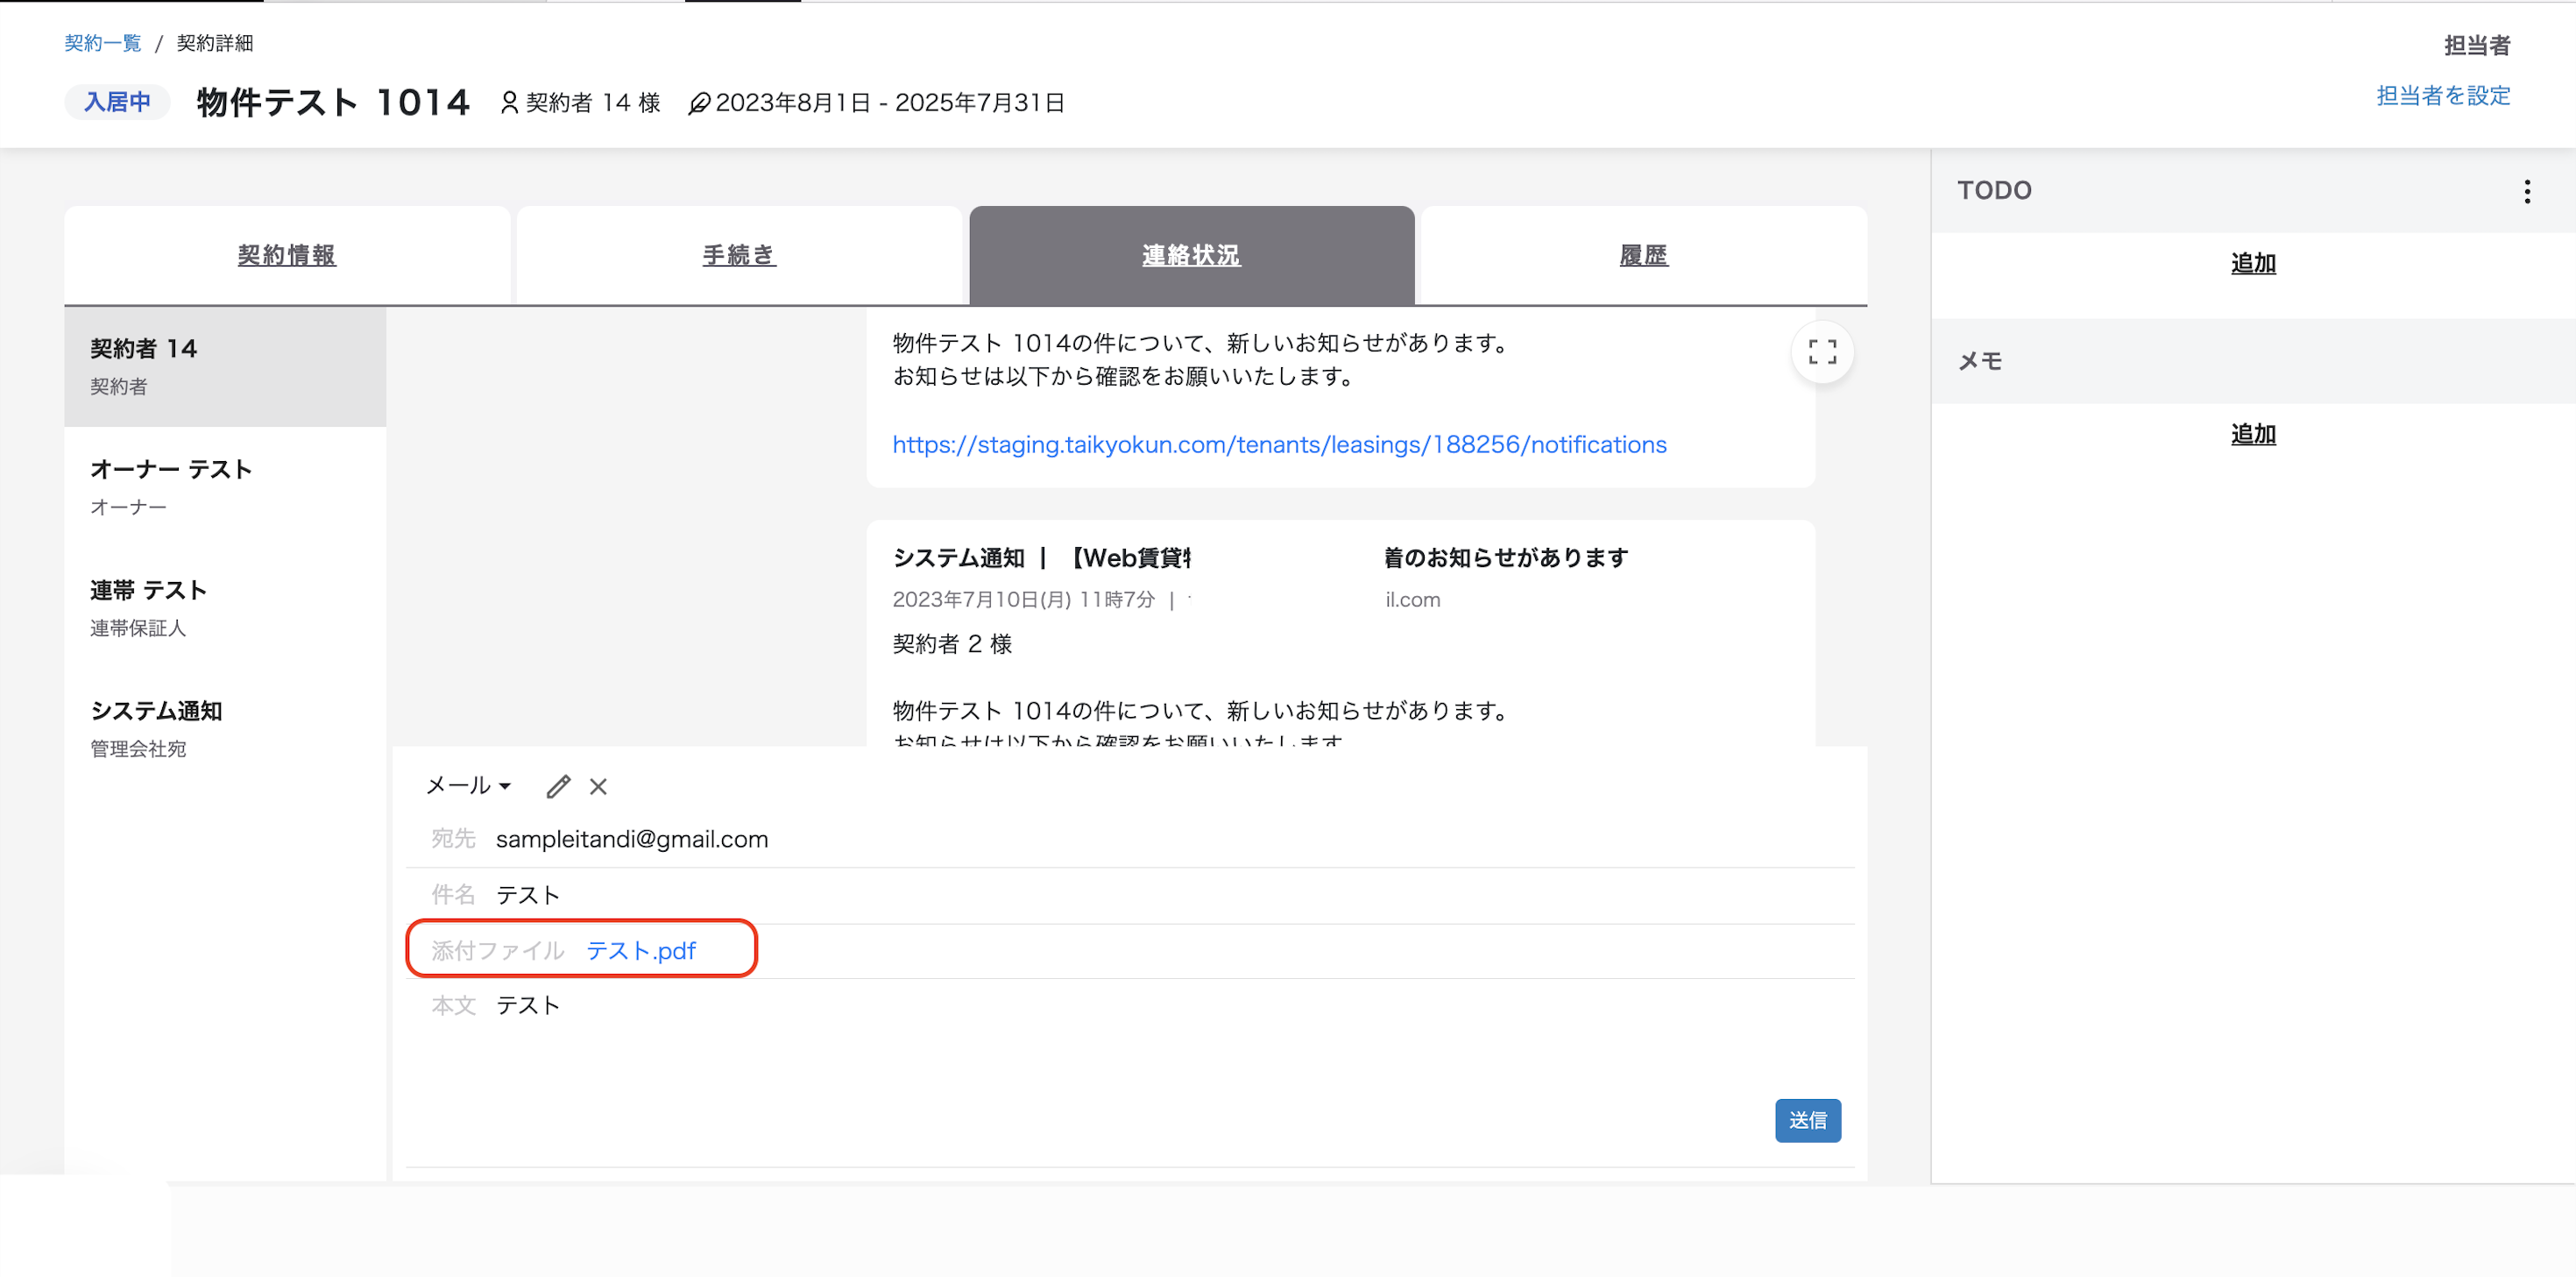2576x1277 pixels.
Task: Click the date 2023年7月10日(月) 11時7分
Action: 1023,599
